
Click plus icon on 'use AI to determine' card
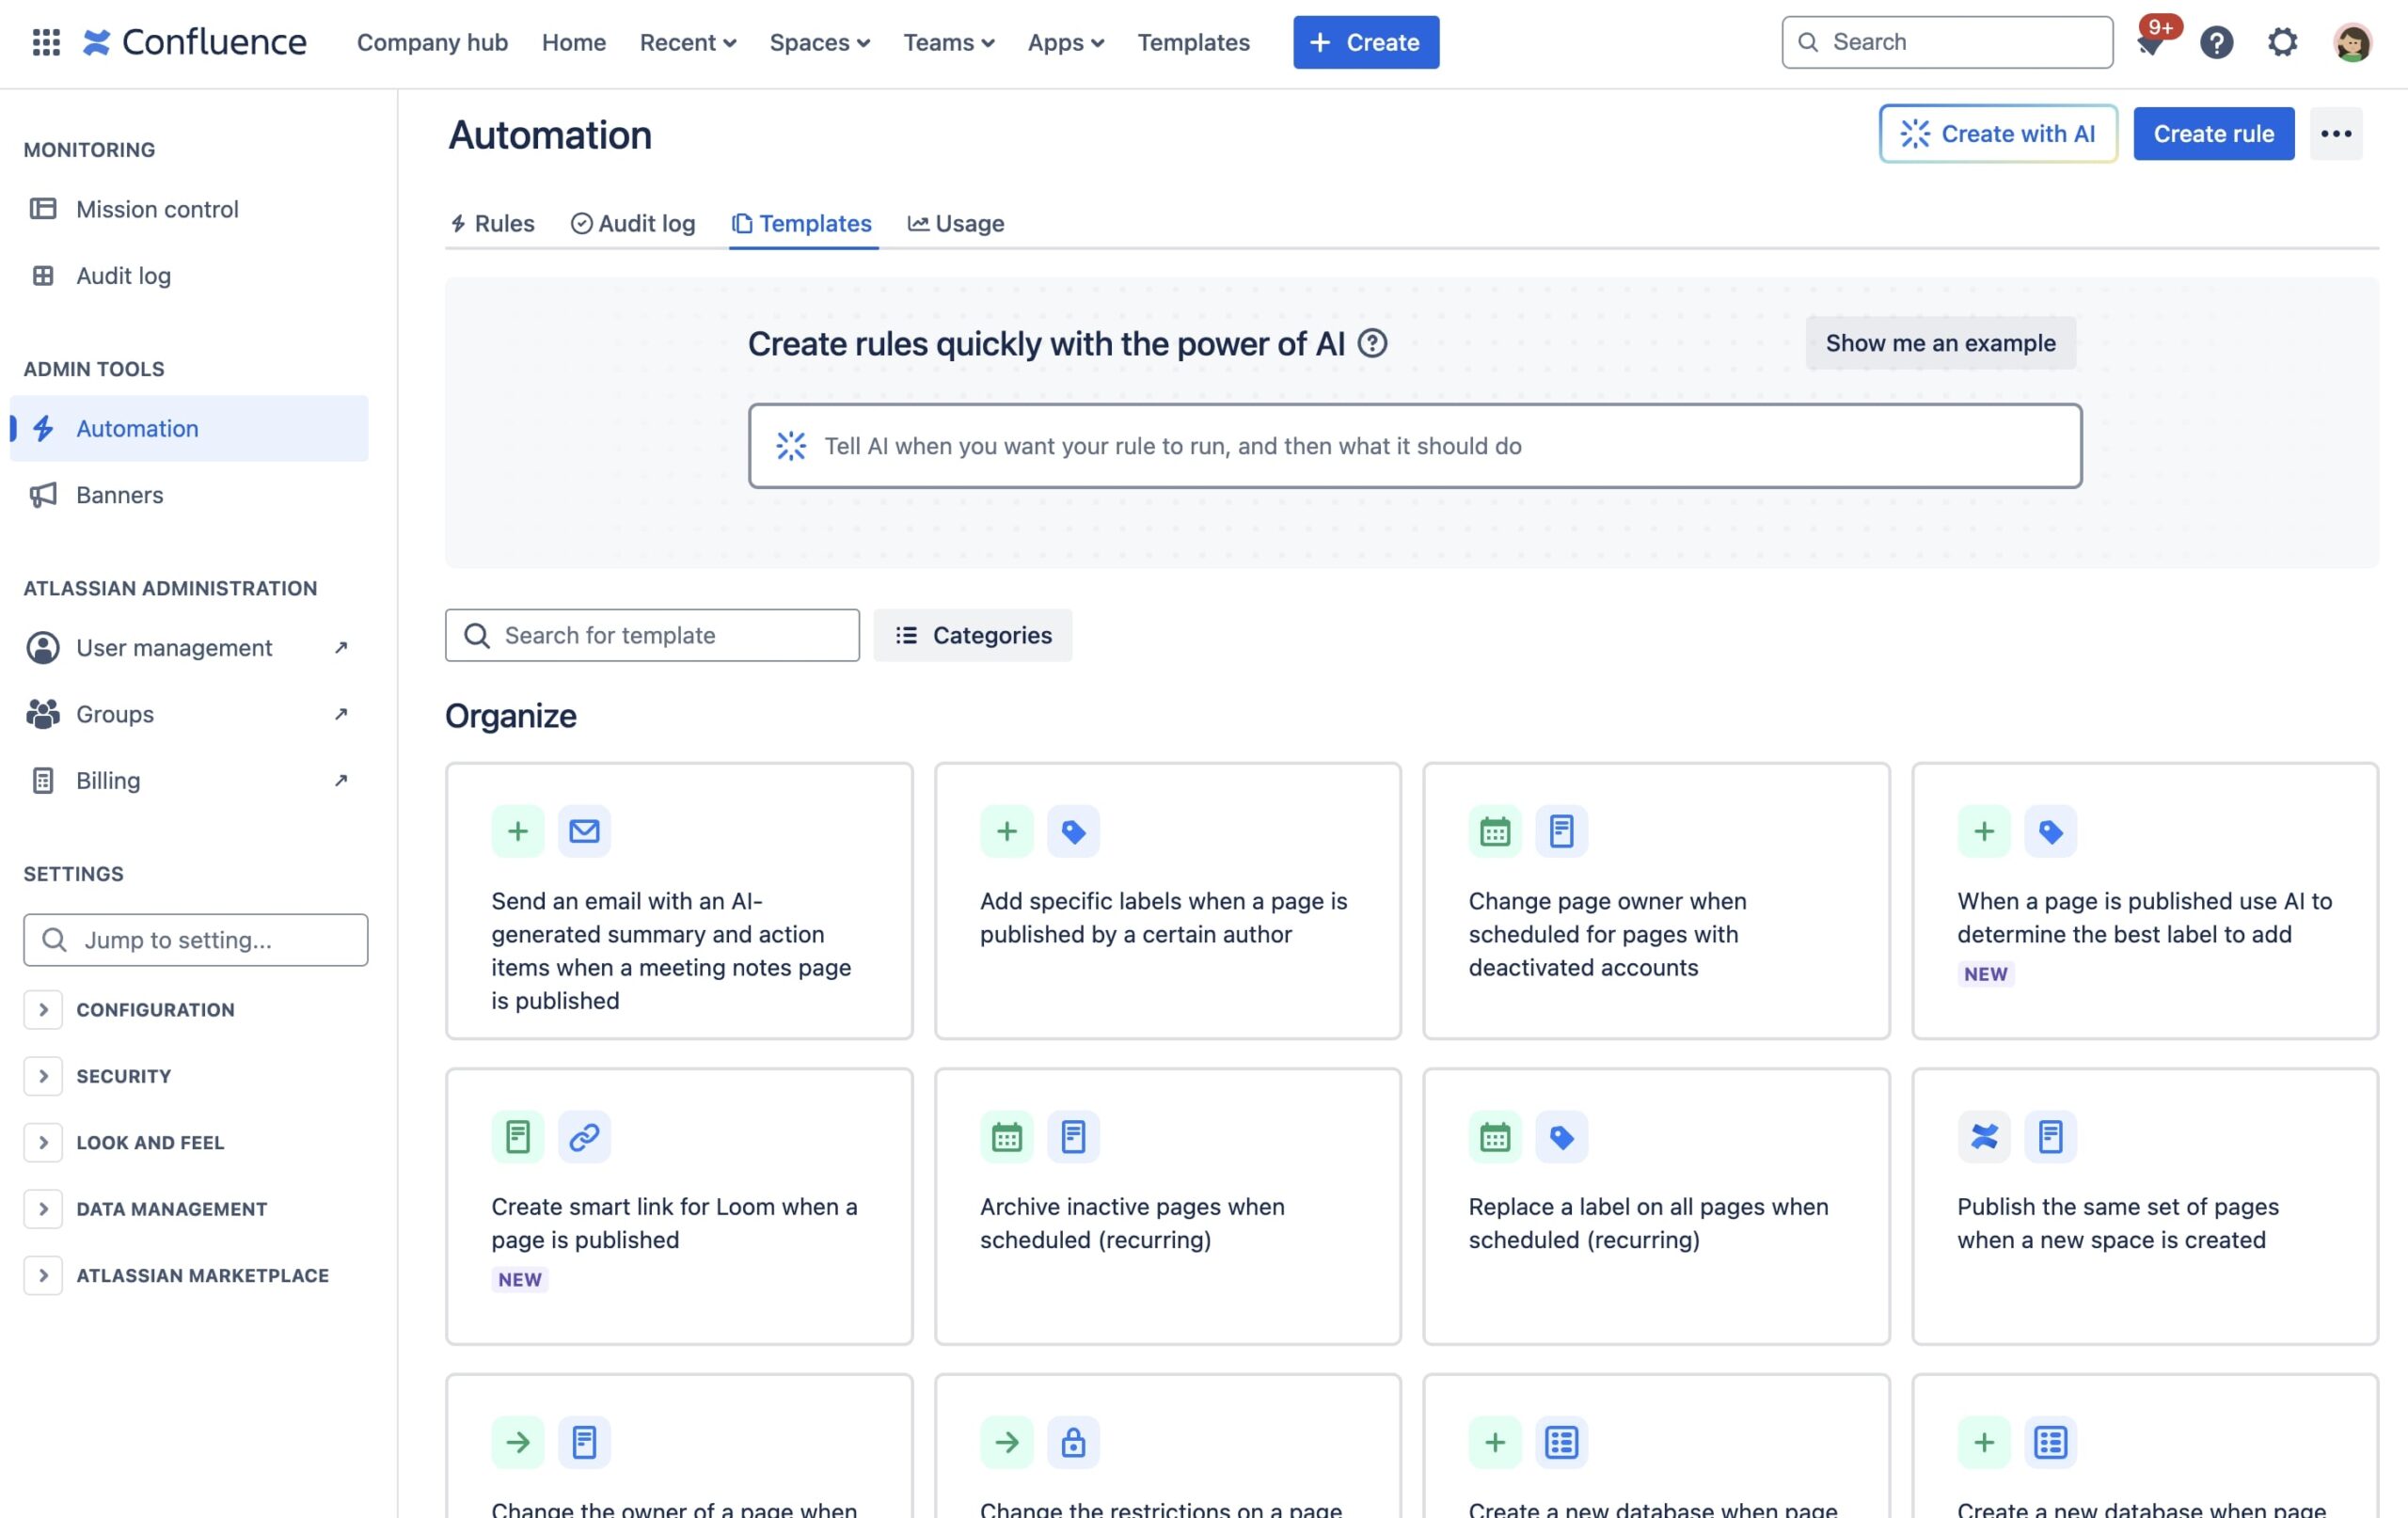(1984, 831)
